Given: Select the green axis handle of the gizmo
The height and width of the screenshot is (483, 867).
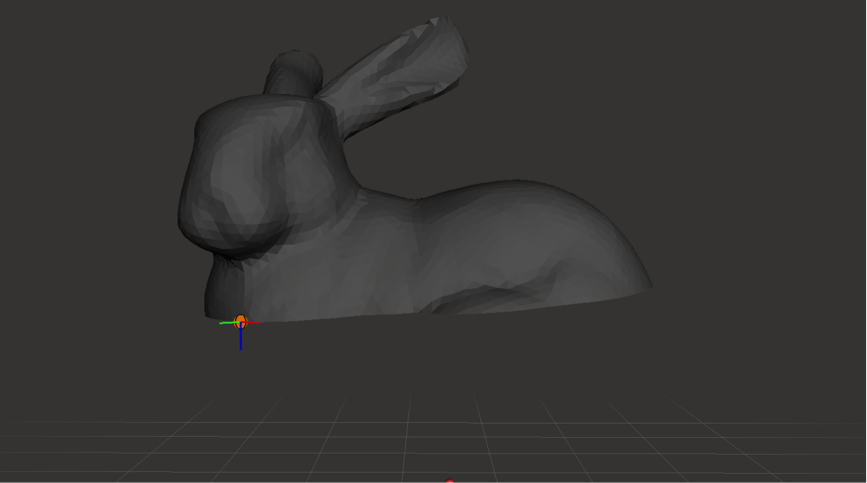Looking at the screenshot, I should click(x=226, y=323).
